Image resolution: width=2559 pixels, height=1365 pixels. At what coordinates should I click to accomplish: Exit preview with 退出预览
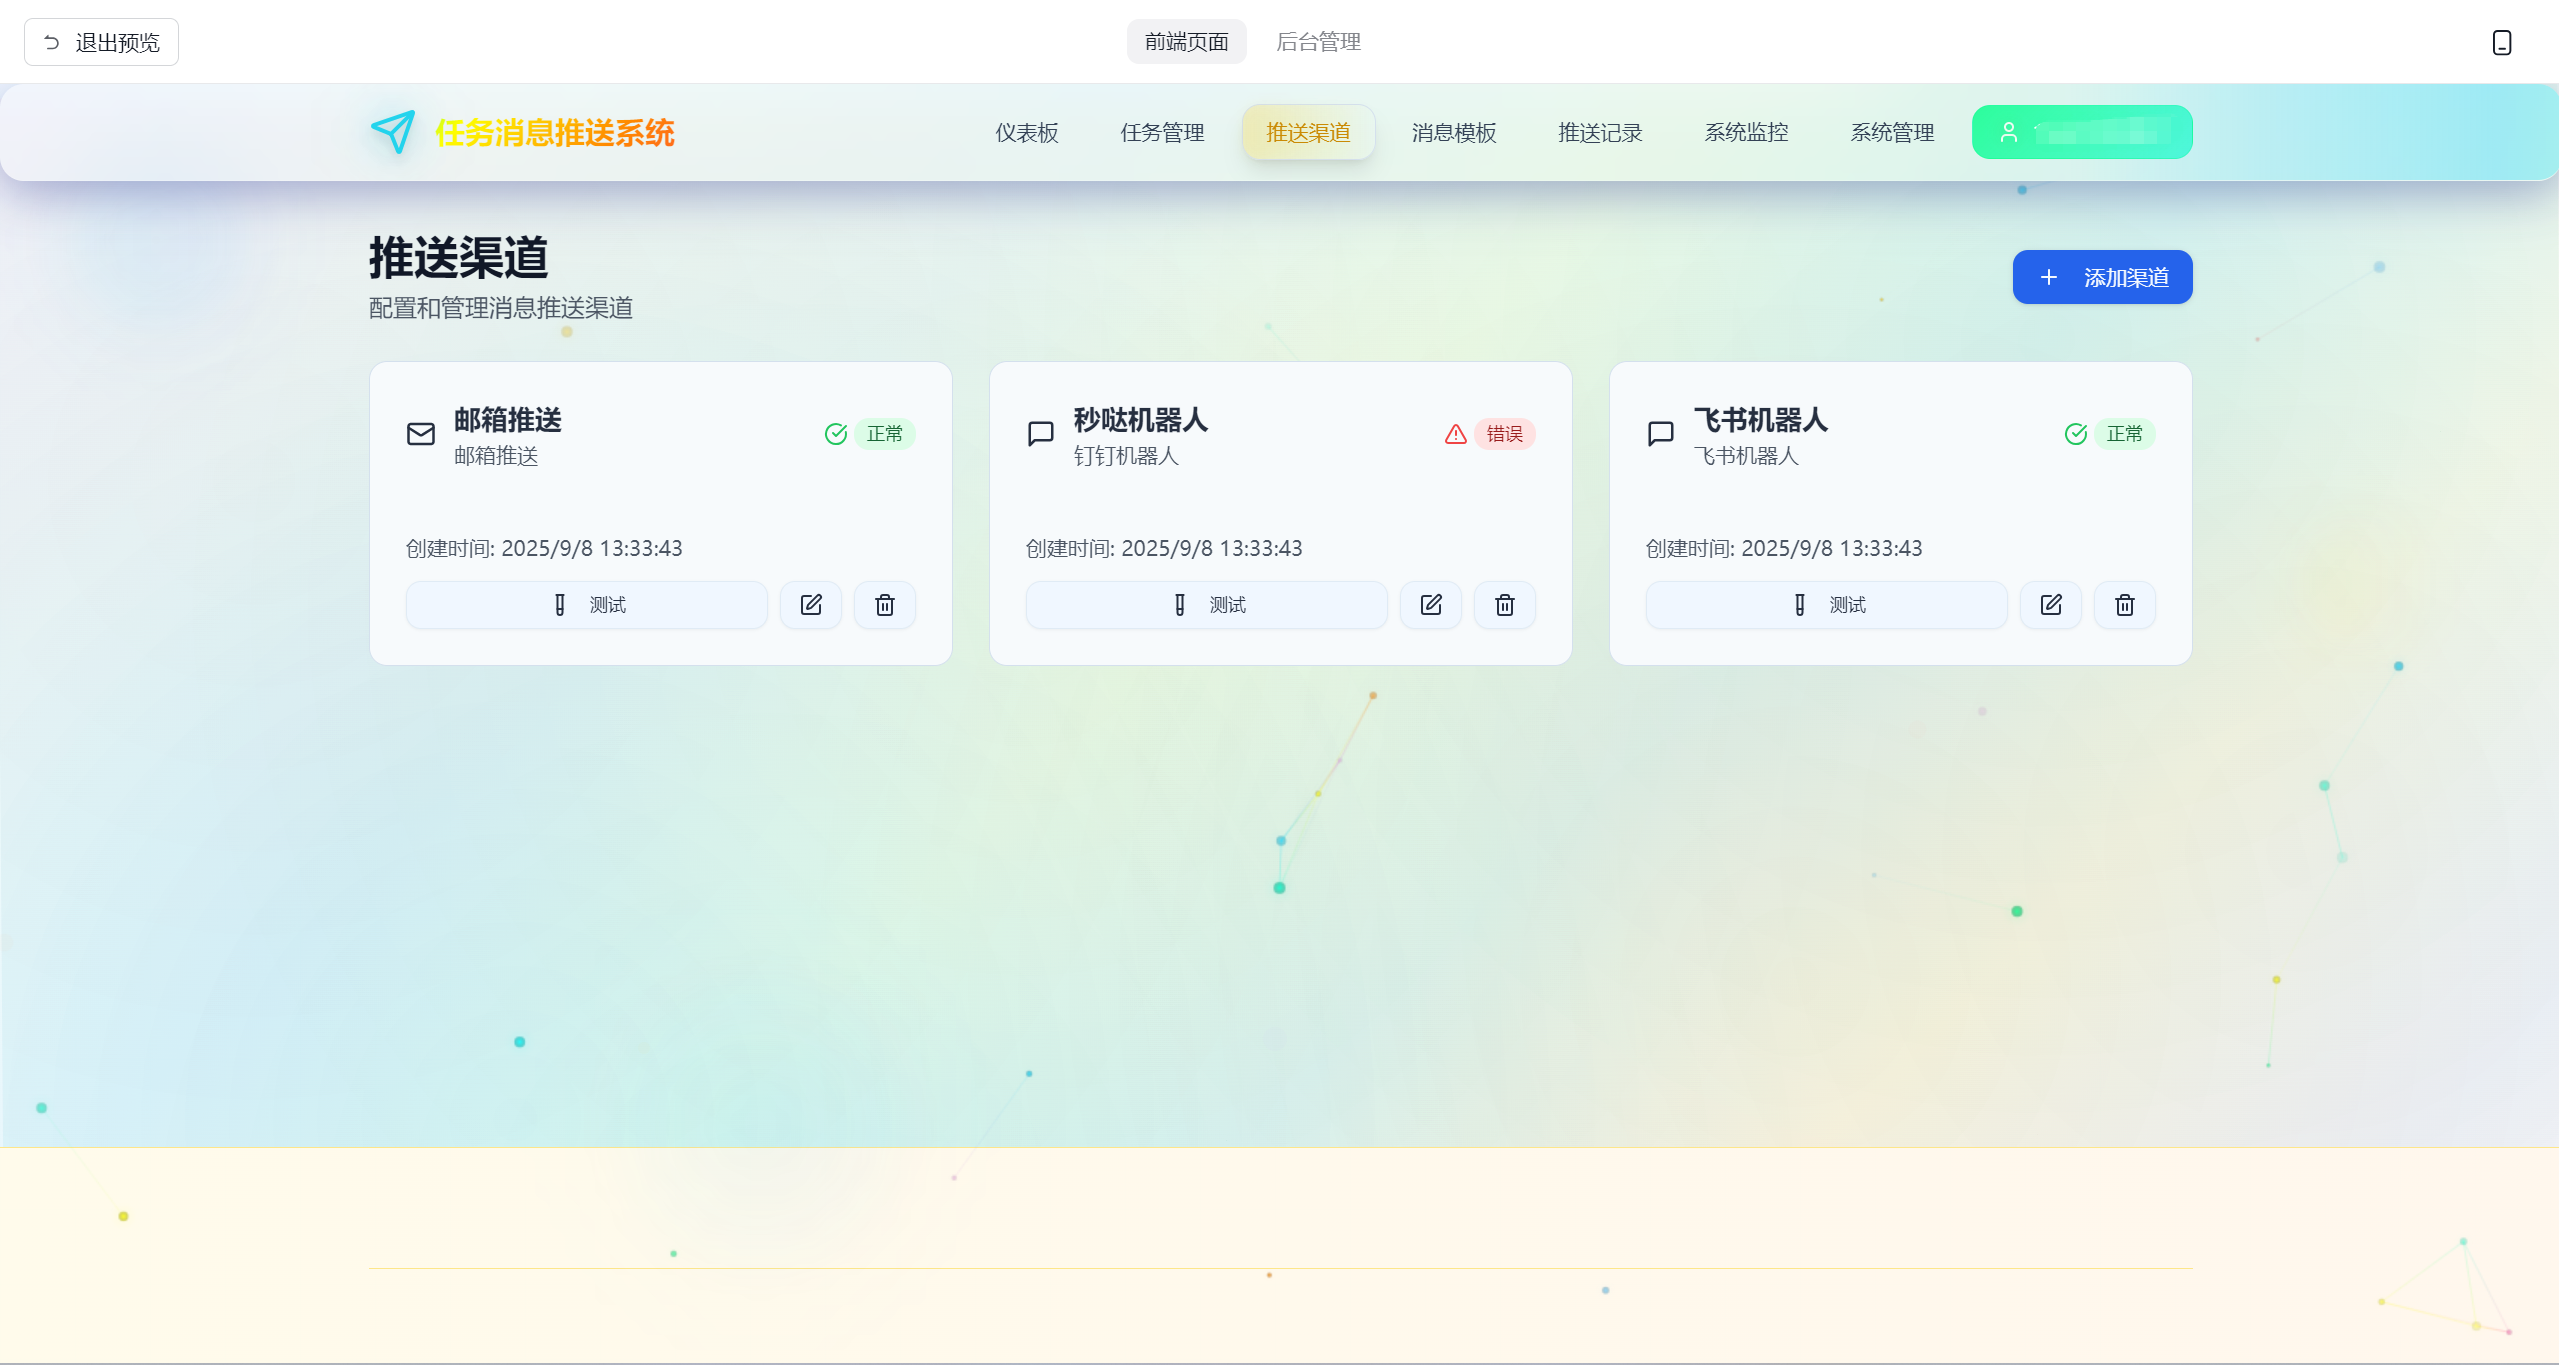[102, 42]
